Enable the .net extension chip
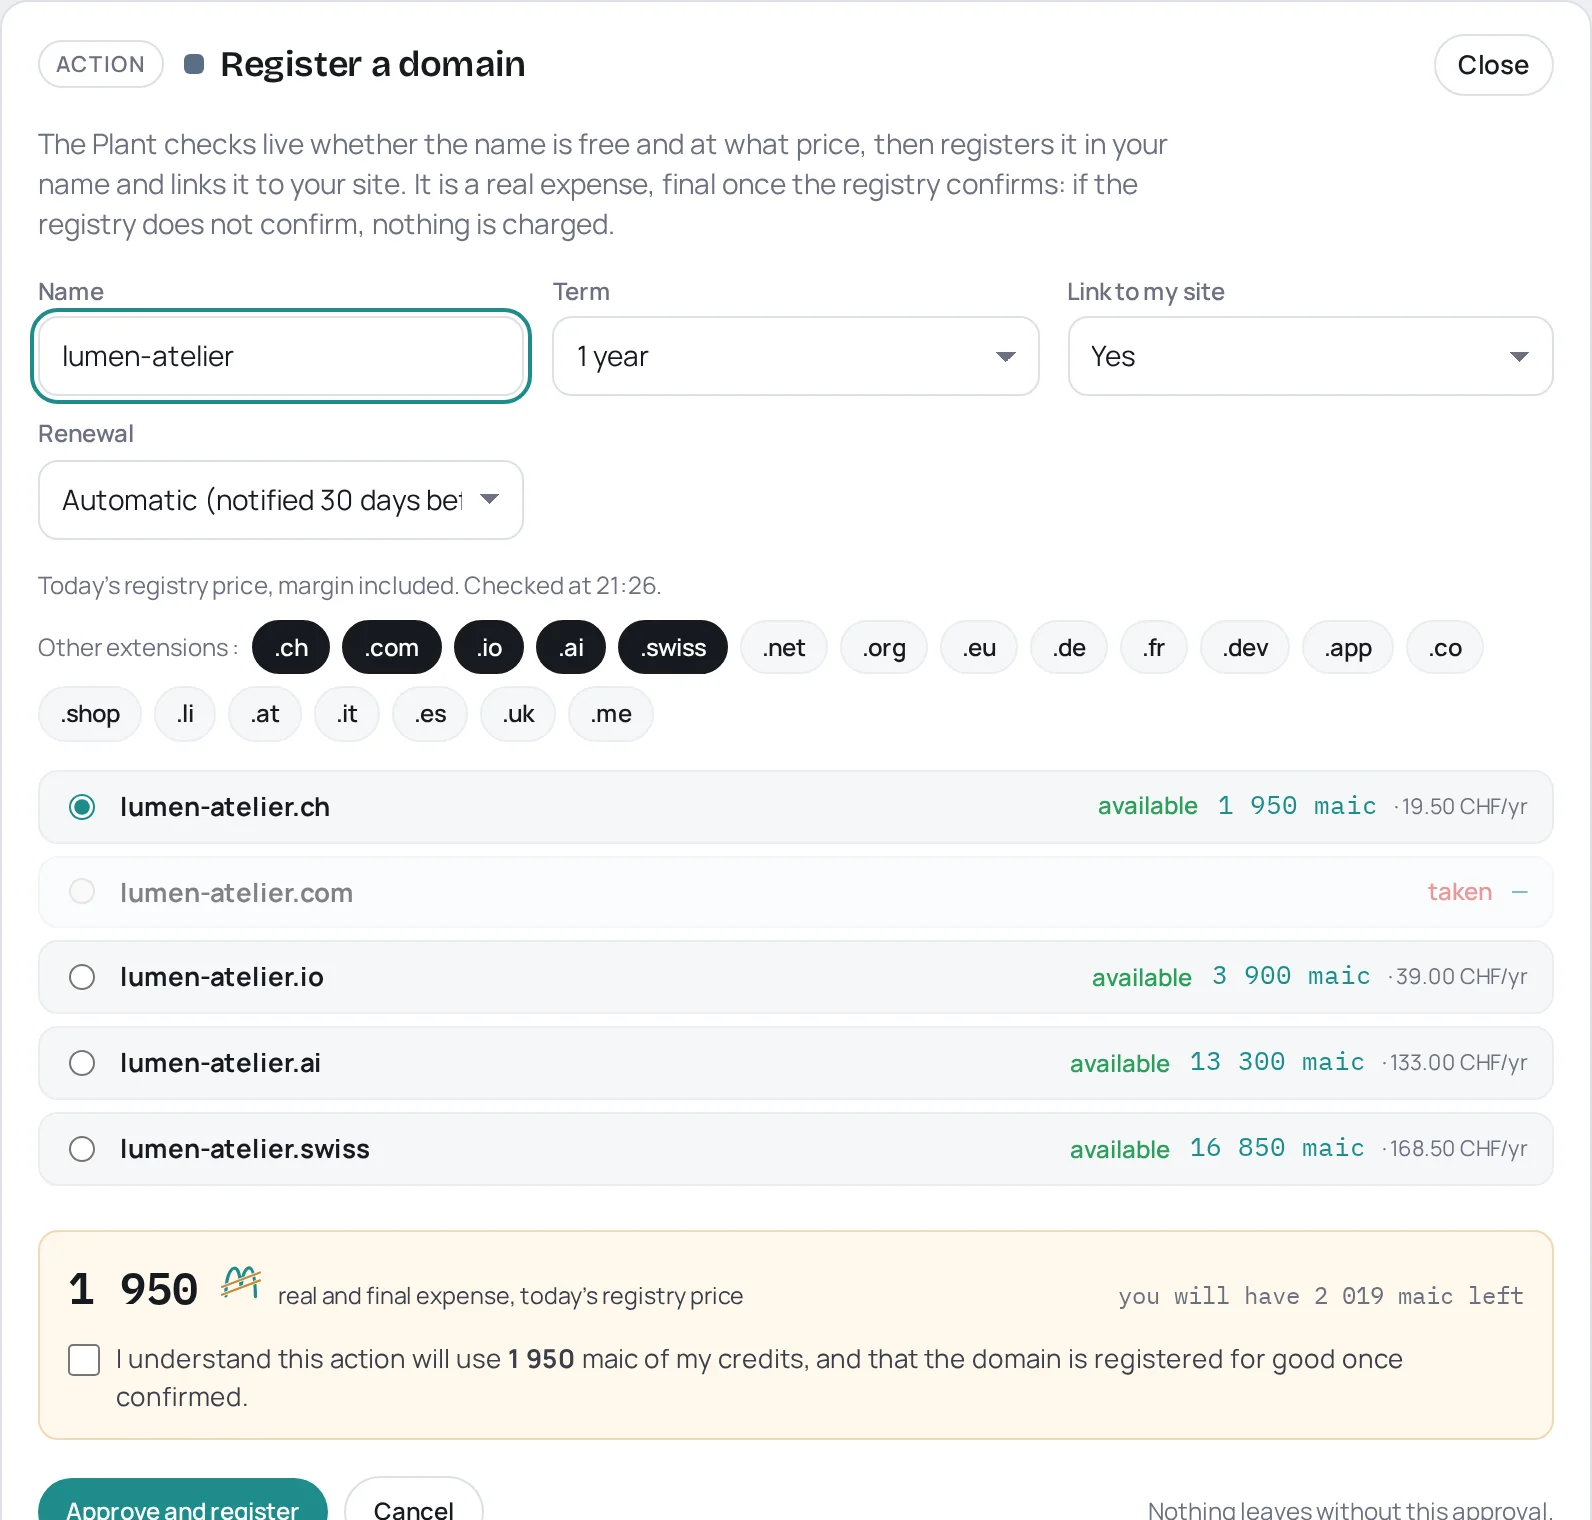 [784, 648]
